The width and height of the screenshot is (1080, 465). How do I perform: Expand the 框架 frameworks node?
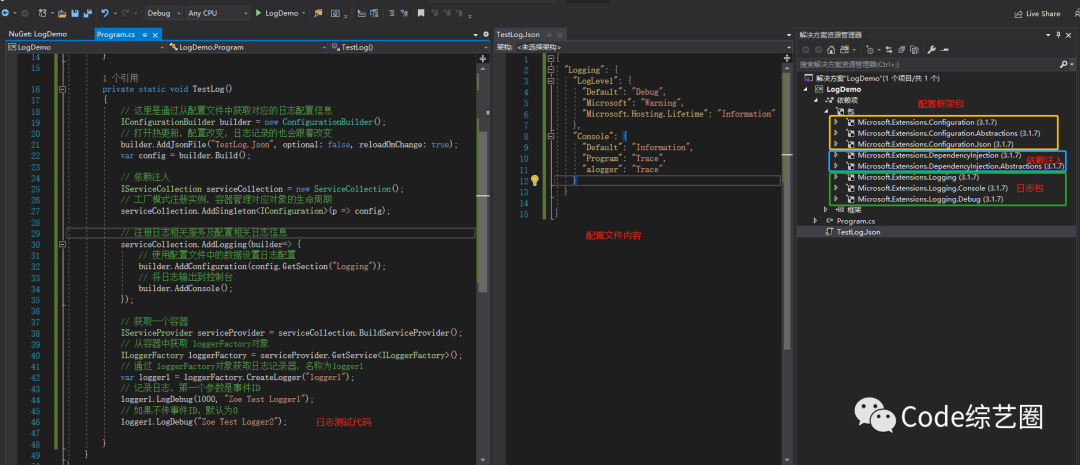[x=826, y=209]
